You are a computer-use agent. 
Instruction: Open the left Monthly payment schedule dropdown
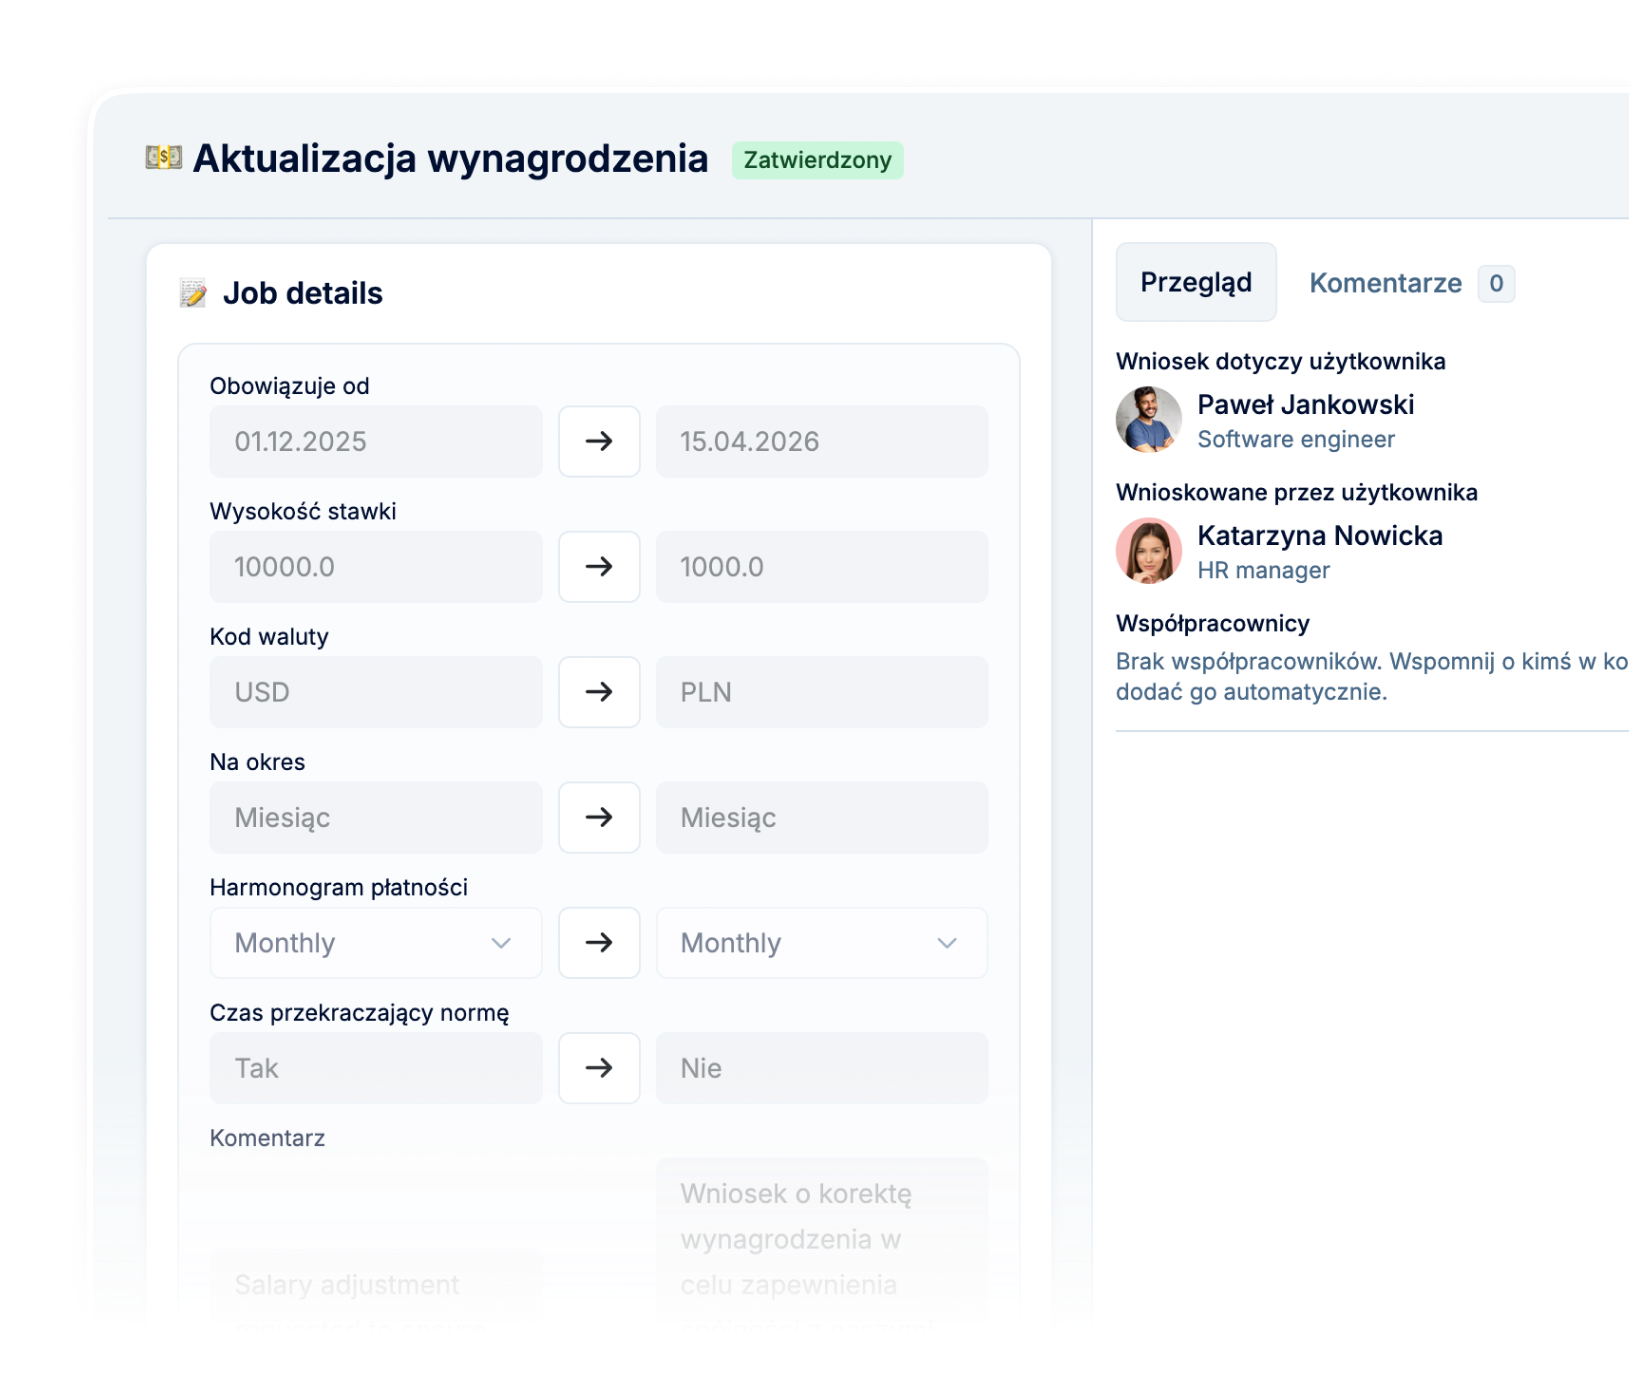click(375, 943)
